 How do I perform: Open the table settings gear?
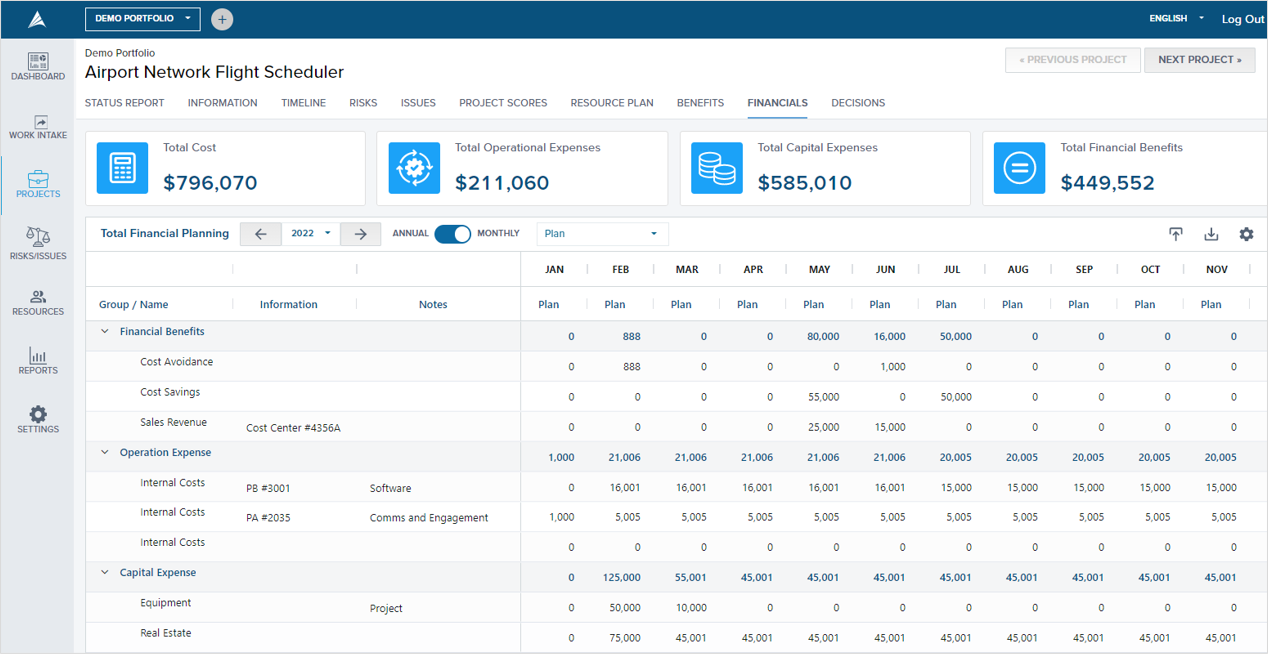[x=1246, y=233]
